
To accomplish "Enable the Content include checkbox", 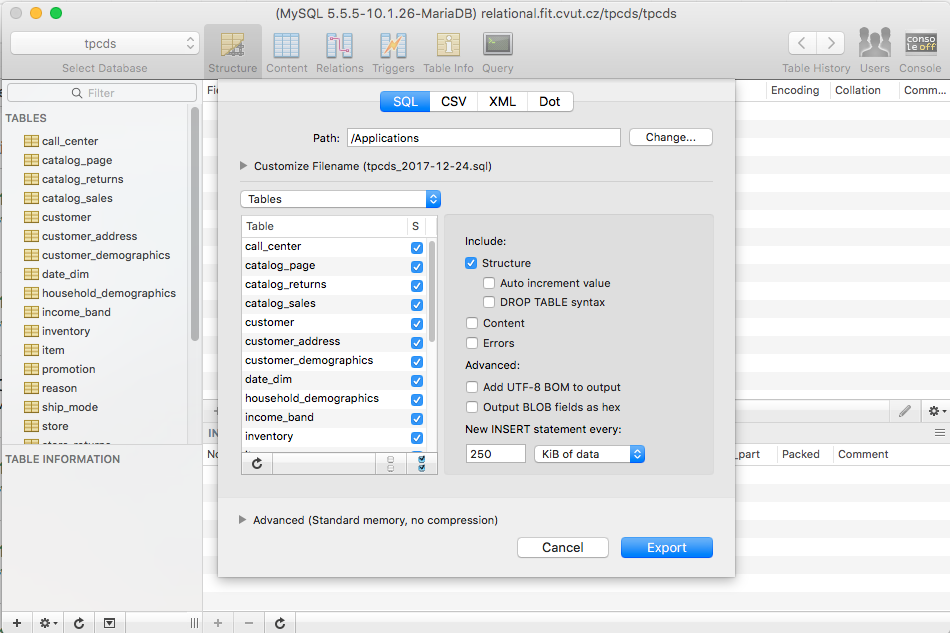I will point(472,323).
